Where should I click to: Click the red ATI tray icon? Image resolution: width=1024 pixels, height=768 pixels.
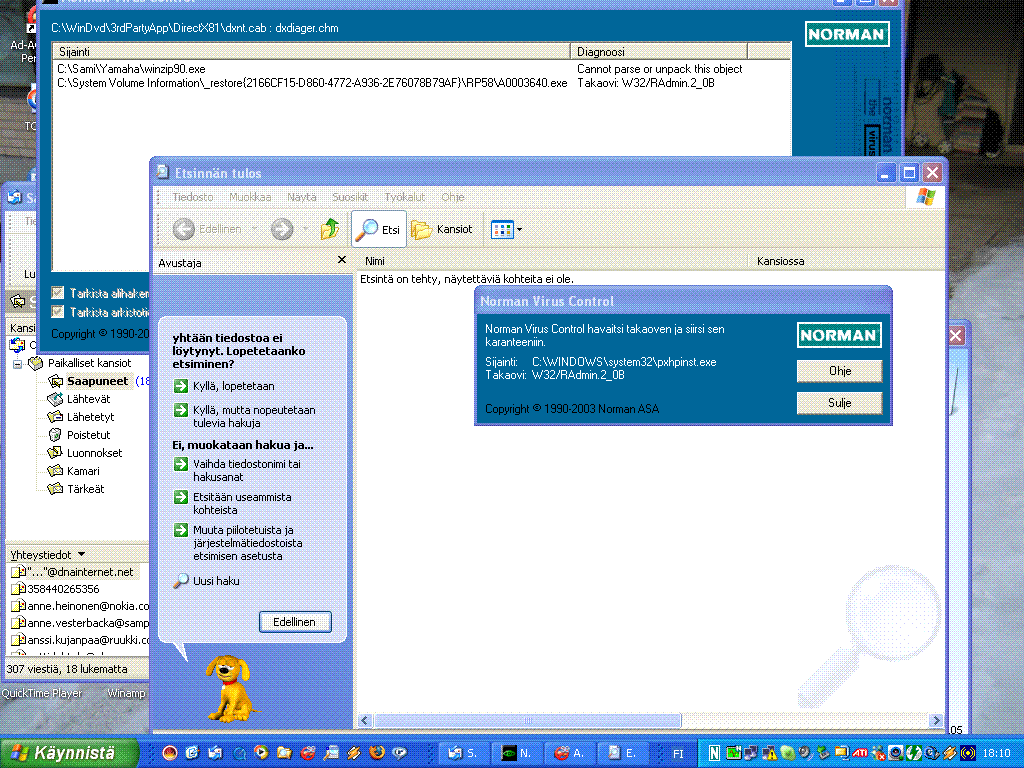(x=858, y=753)
